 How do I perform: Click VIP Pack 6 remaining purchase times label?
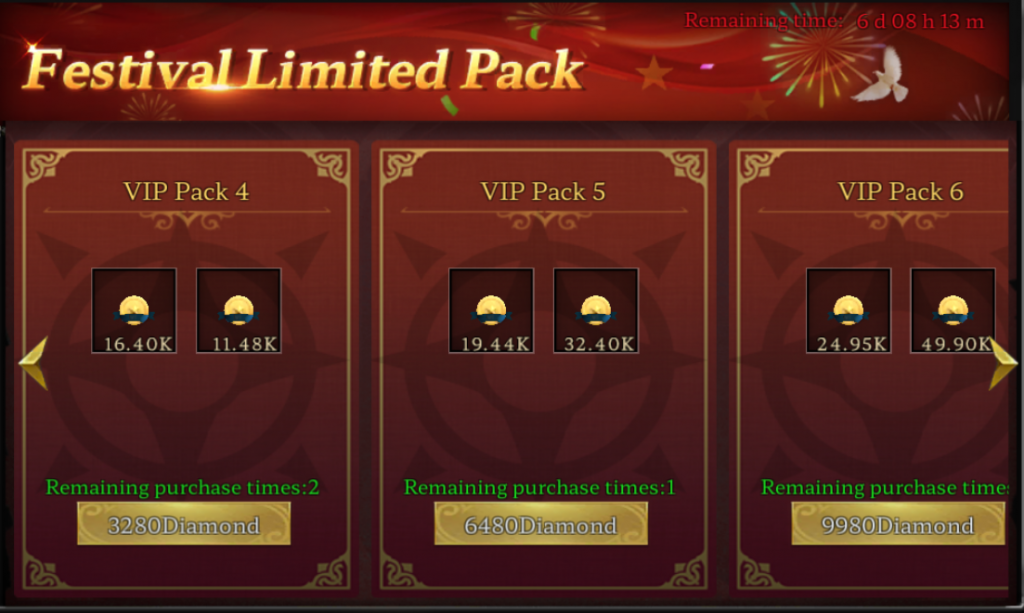[885, 488]
